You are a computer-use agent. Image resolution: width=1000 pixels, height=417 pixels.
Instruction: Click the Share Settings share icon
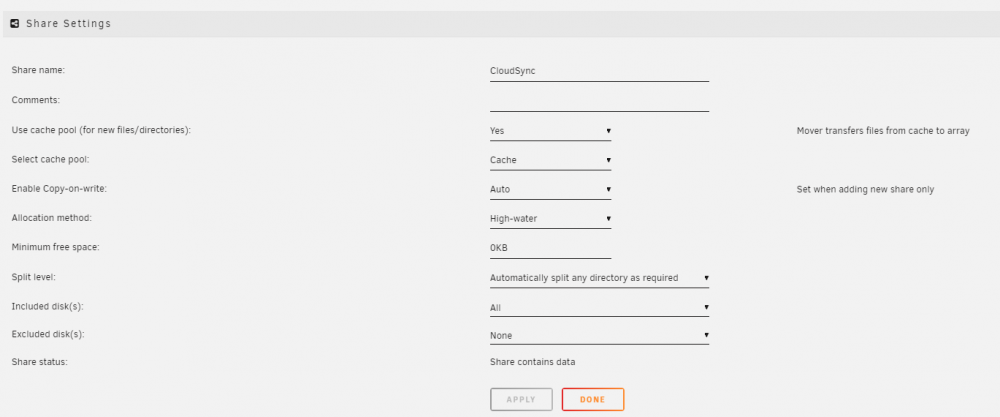15,24
